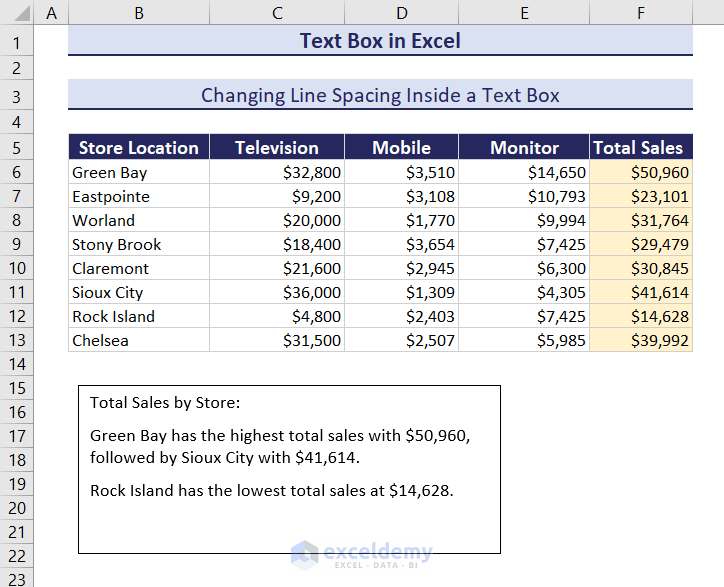Click the 'Total Sales by Store:' text line
The image size is (724, 587).
tap(165, 403)
